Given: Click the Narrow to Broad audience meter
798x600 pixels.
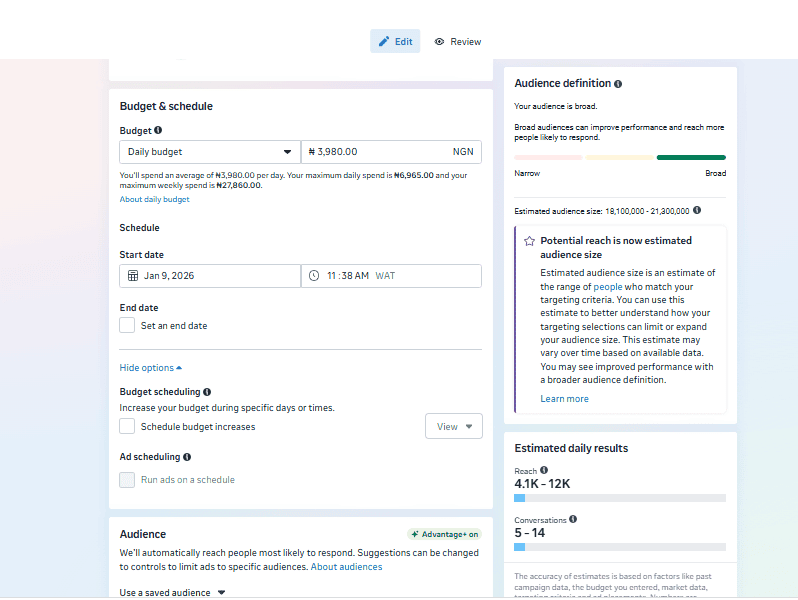Looking at the screenshot, I should pos(620,157).
